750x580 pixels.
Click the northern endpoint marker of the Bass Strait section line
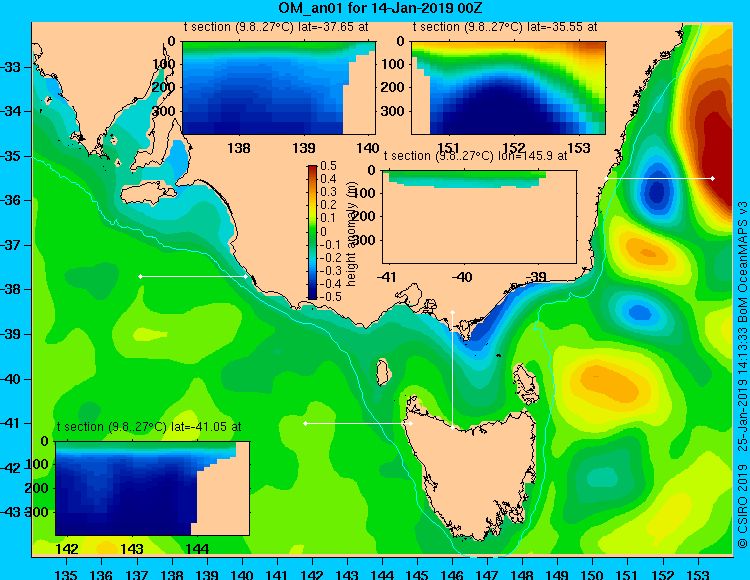(x=452, y=312)
